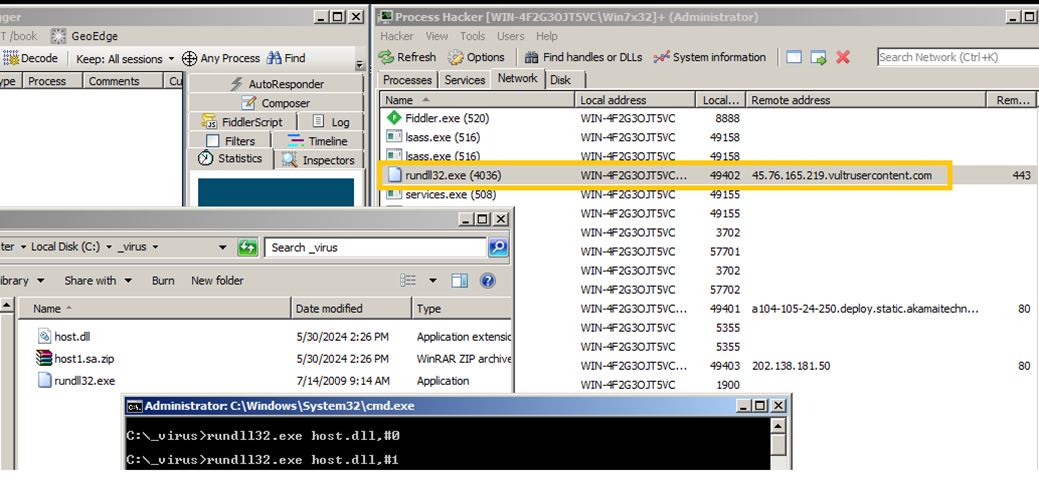Click the red X terminate icon
The image size is (1039, 489).
tap(843, 58)
